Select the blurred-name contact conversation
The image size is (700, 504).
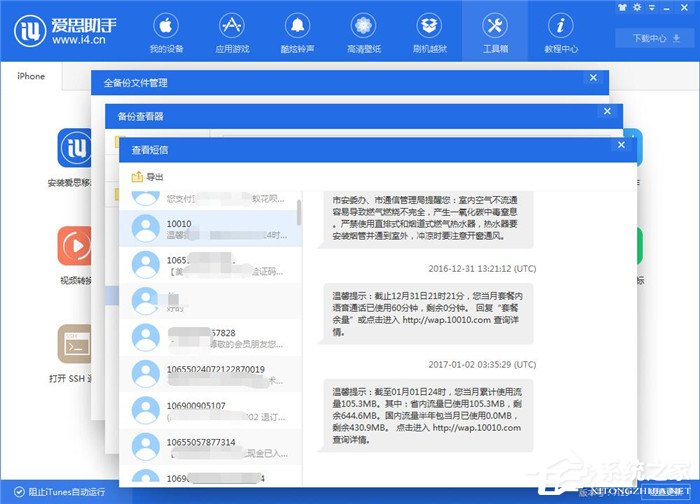(210, 301)
